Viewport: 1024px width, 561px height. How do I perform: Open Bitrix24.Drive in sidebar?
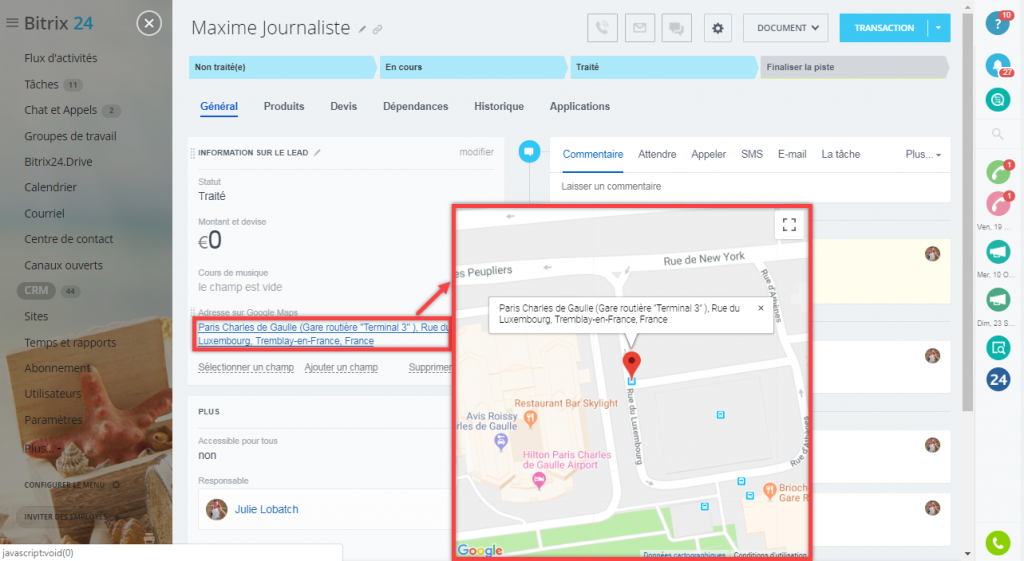pyautogui.click(x=58, y=162)
